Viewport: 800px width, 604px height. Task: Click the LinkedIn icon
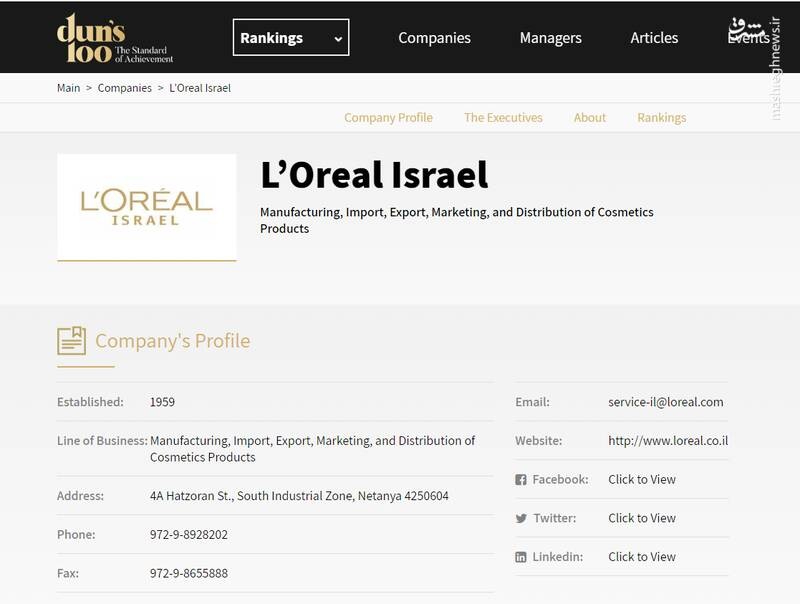[520, 557]
